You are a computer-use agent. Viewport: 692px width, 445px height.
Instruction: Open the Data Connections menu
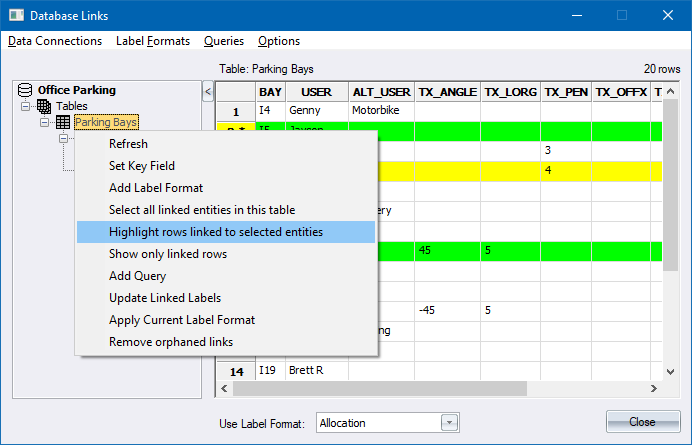(x=55, y=41)
